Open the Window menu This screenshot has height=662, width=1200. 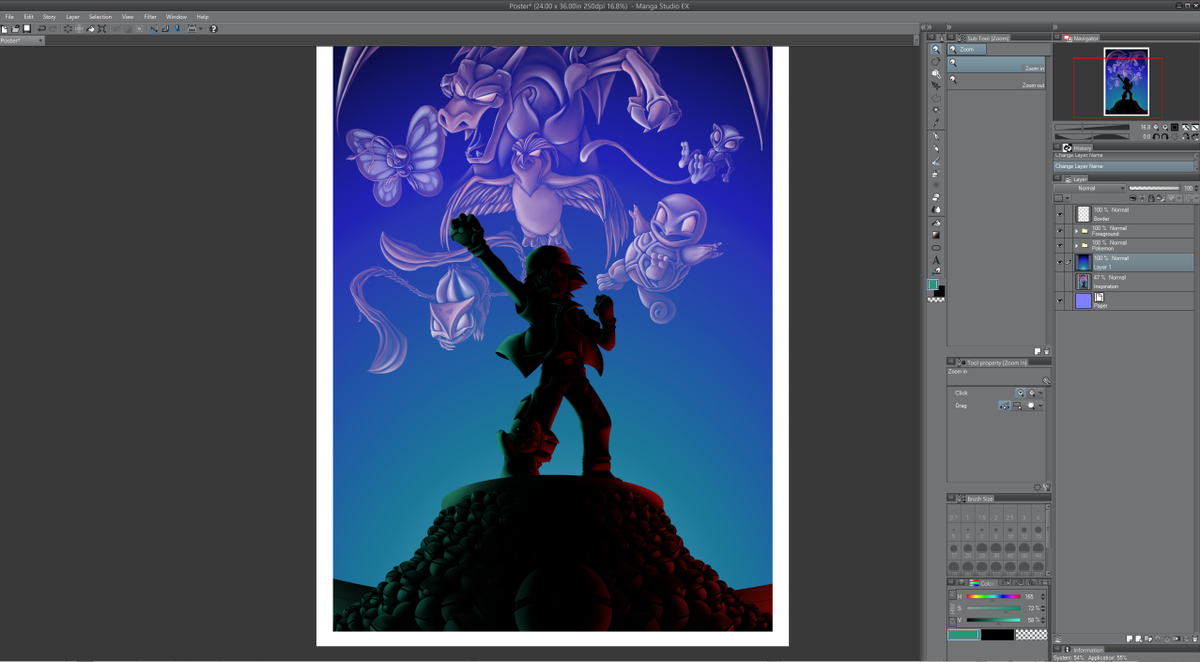pos(176,17)
